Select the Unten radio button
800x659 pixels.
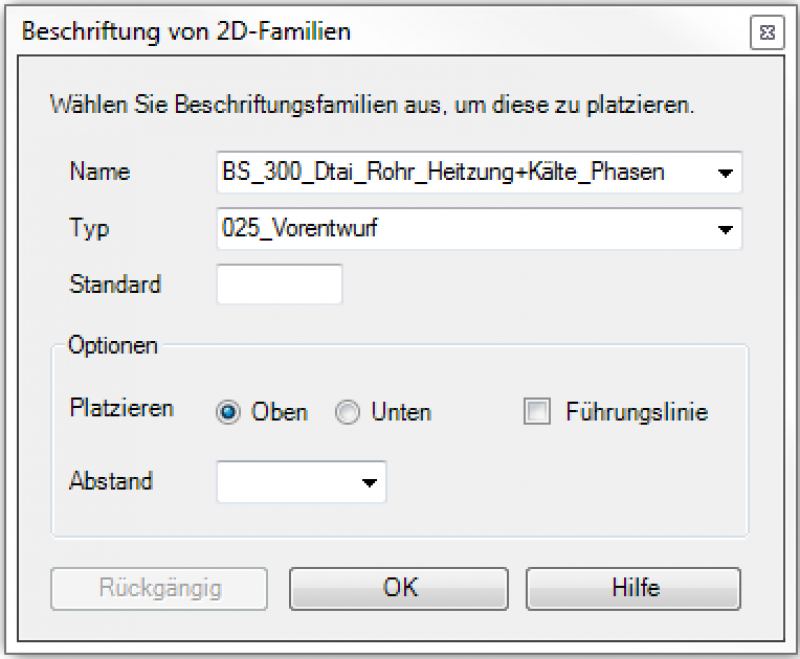point(347,413)
